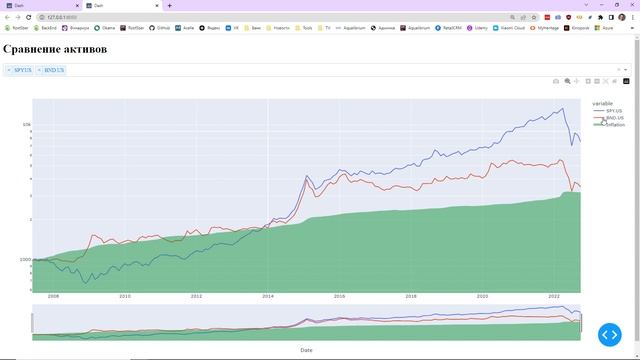The height and width of the screenshot is (360, 640).
Task: Expand the asset selection dropdown arrow
Action: [625, 70]
